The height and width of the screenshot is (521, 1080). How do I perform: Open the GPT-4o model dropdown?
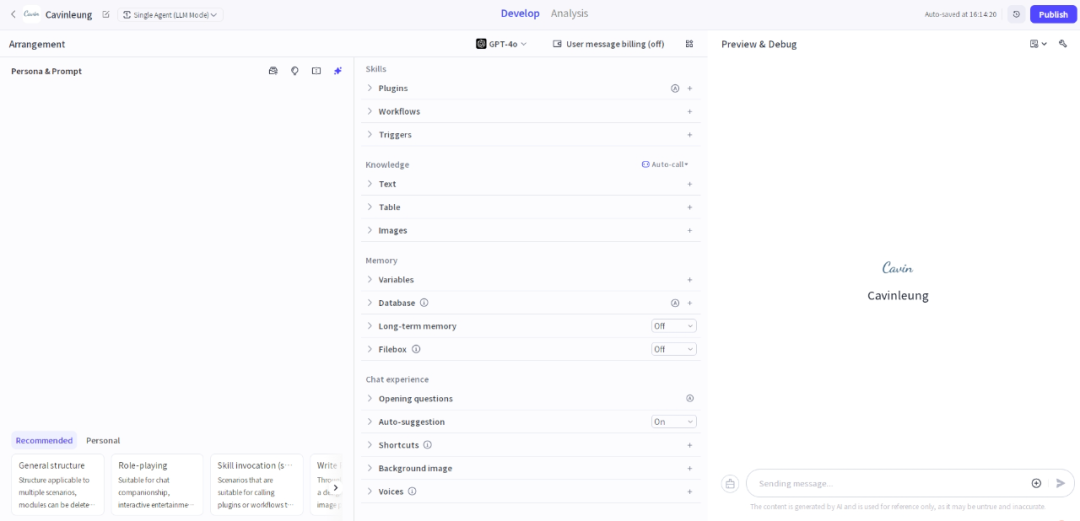point(502,44)
